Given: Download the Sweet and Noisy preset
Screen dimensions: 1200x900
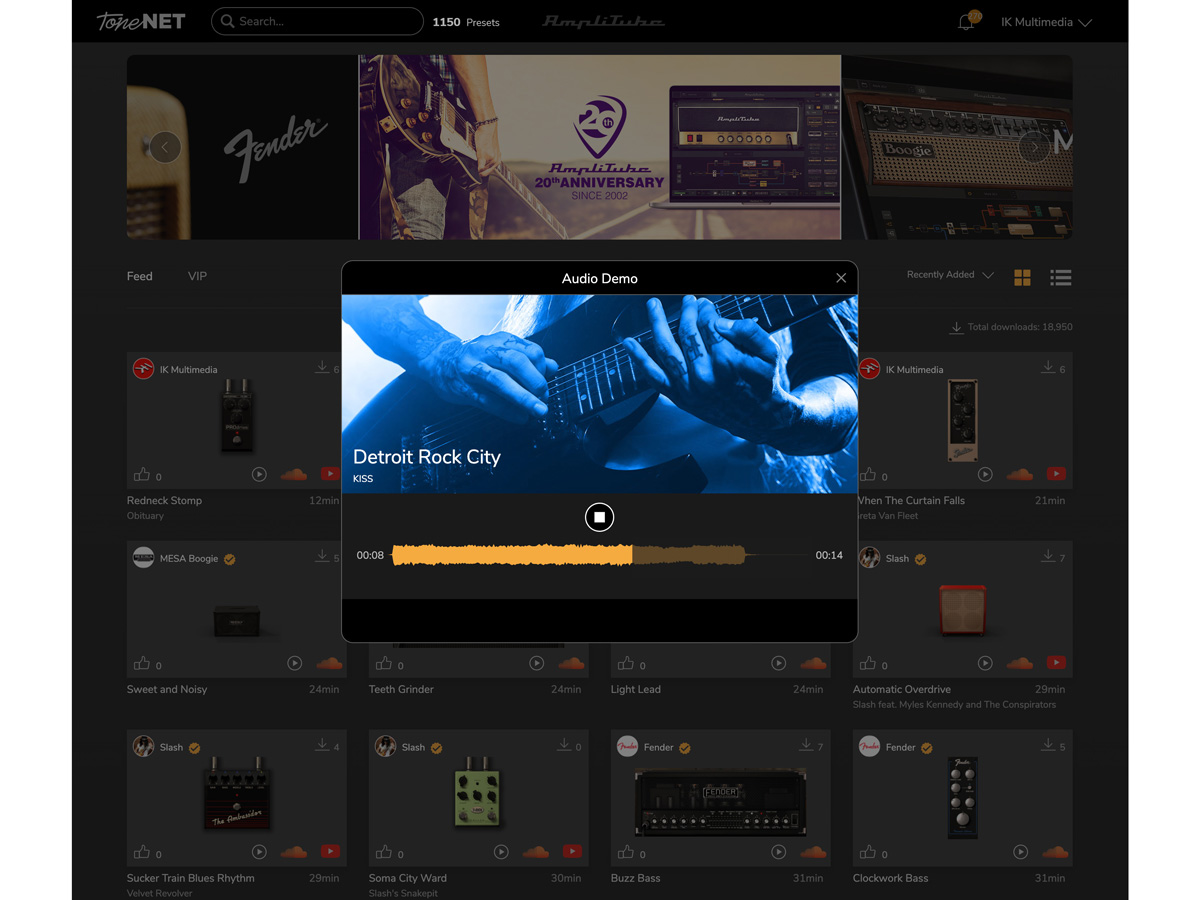Looking at the screenshot, I should [x=322, y=556].
